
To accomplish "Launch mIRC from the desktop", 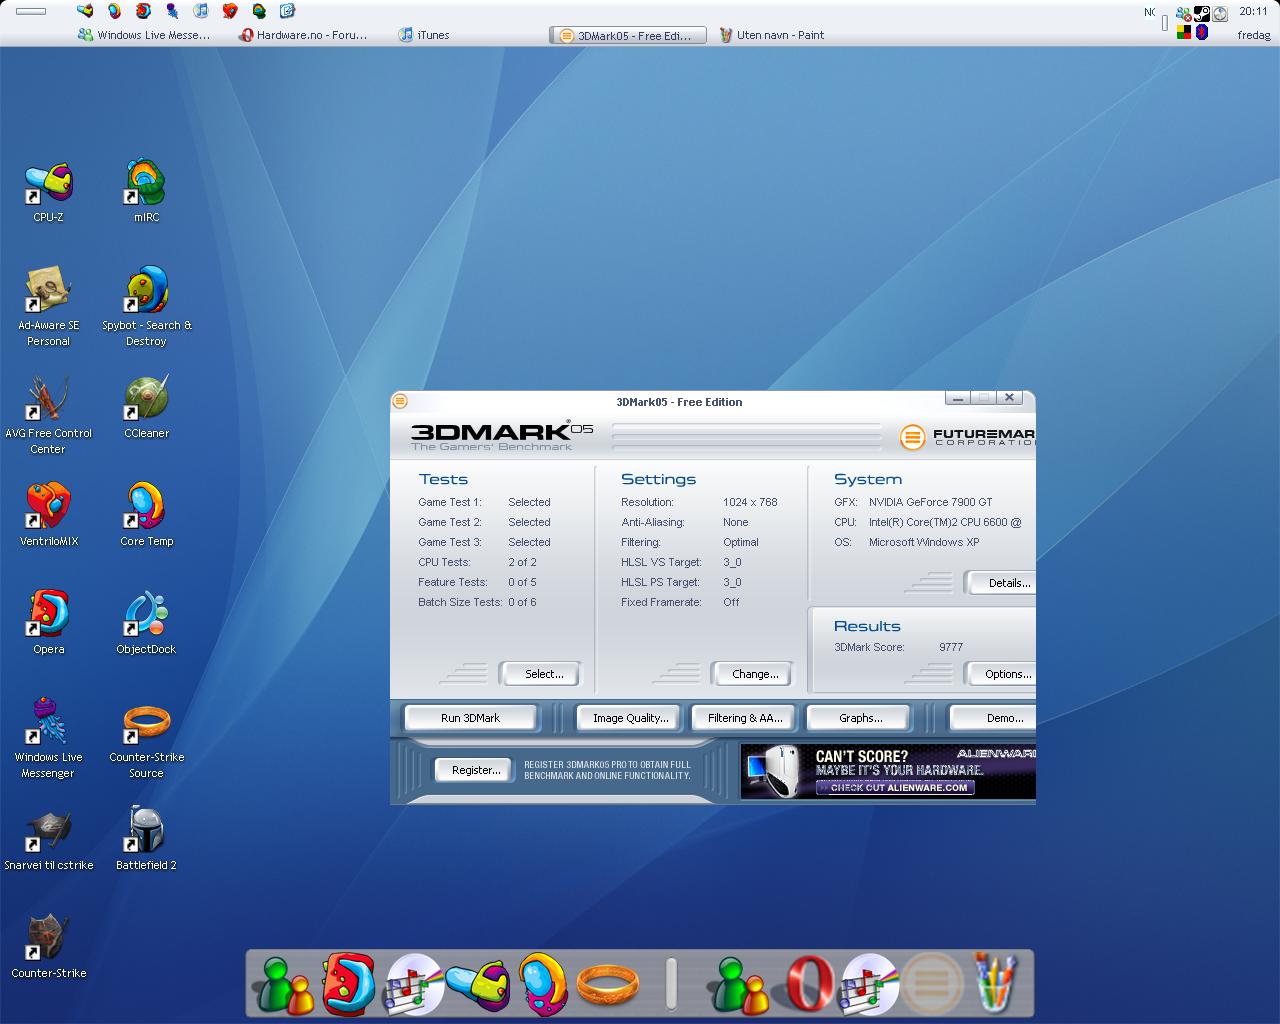I will (x=146, y=191).
